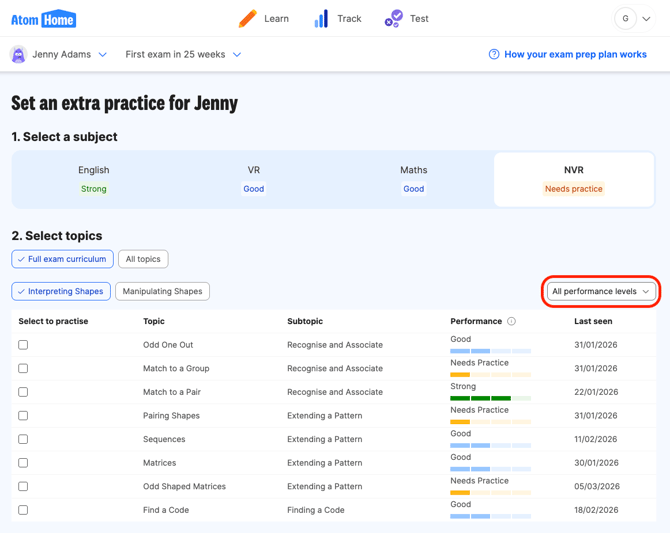Click the Performance info icon
Viewport: 670px width, 533px height.
511,322
